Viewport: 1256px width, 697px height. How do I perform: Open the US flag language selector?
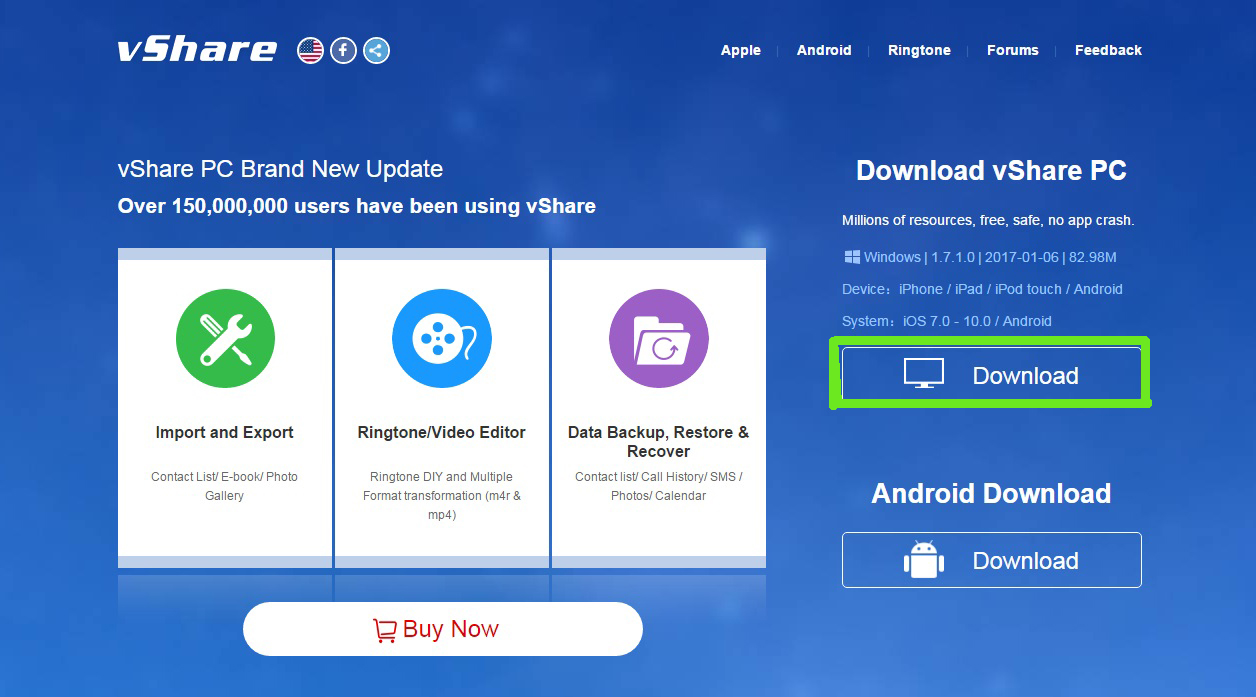click(x=311, y=50)
